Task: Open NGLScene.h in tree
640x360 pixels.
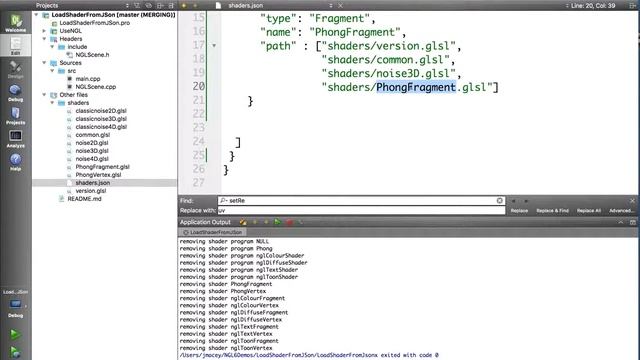Action: 92,55
